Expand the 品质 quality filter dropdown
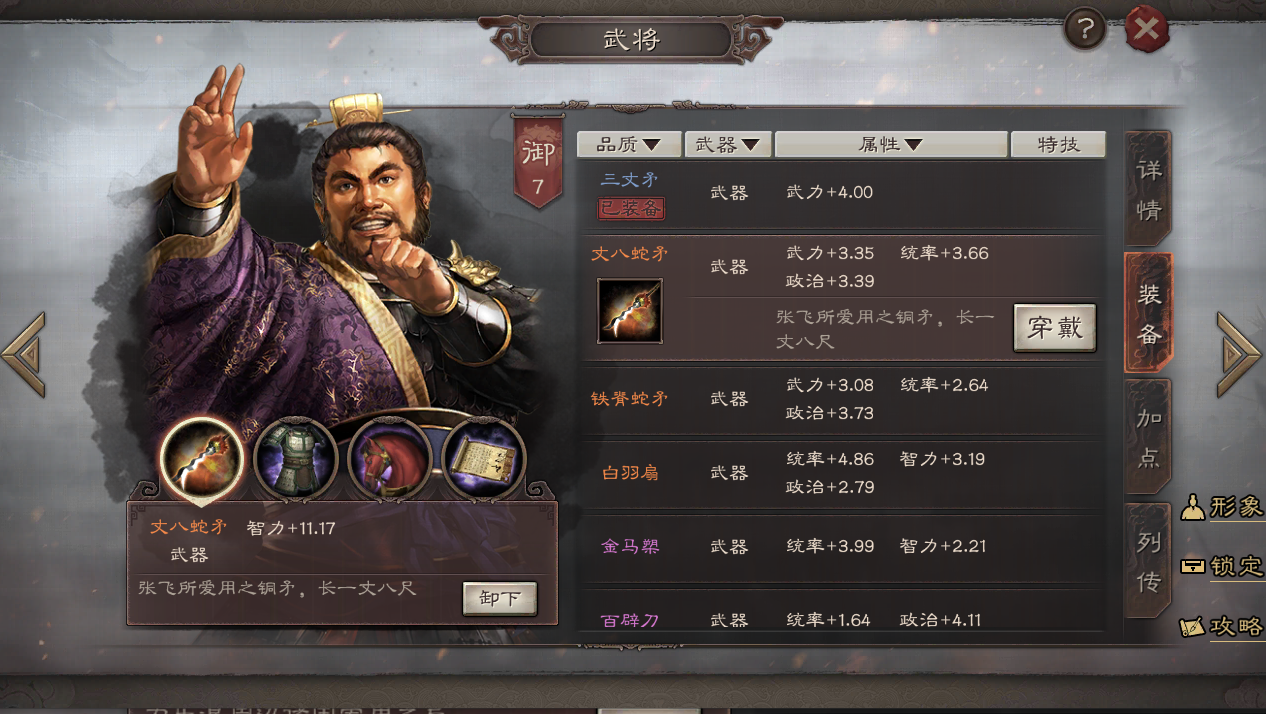The width and height of the screenshot is (1266, 714). [x=629, y=145]
